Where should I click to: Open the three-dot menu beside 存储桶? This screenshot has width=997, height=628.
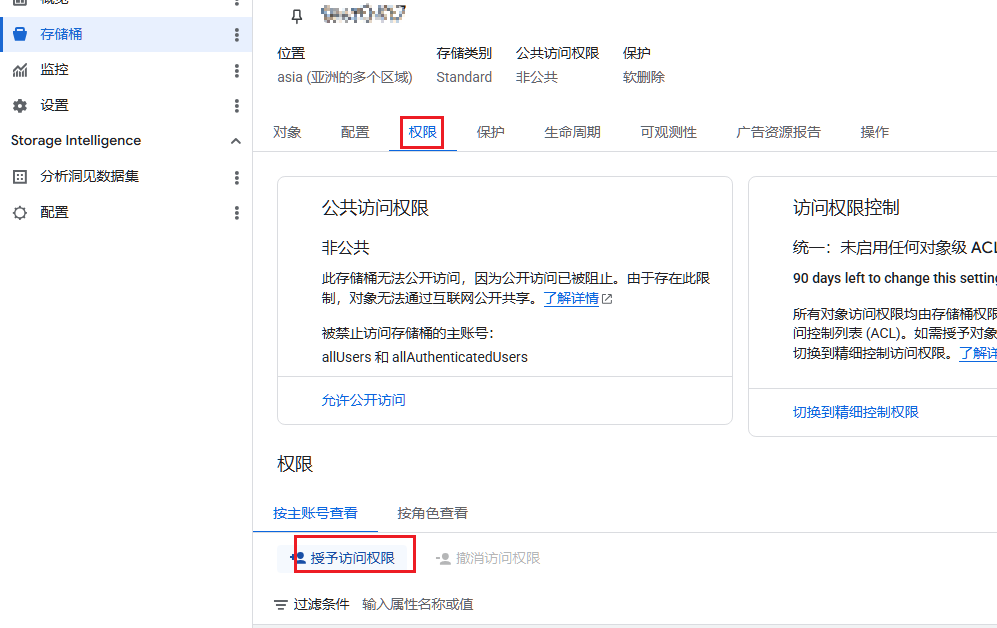(x=237, y=35)
